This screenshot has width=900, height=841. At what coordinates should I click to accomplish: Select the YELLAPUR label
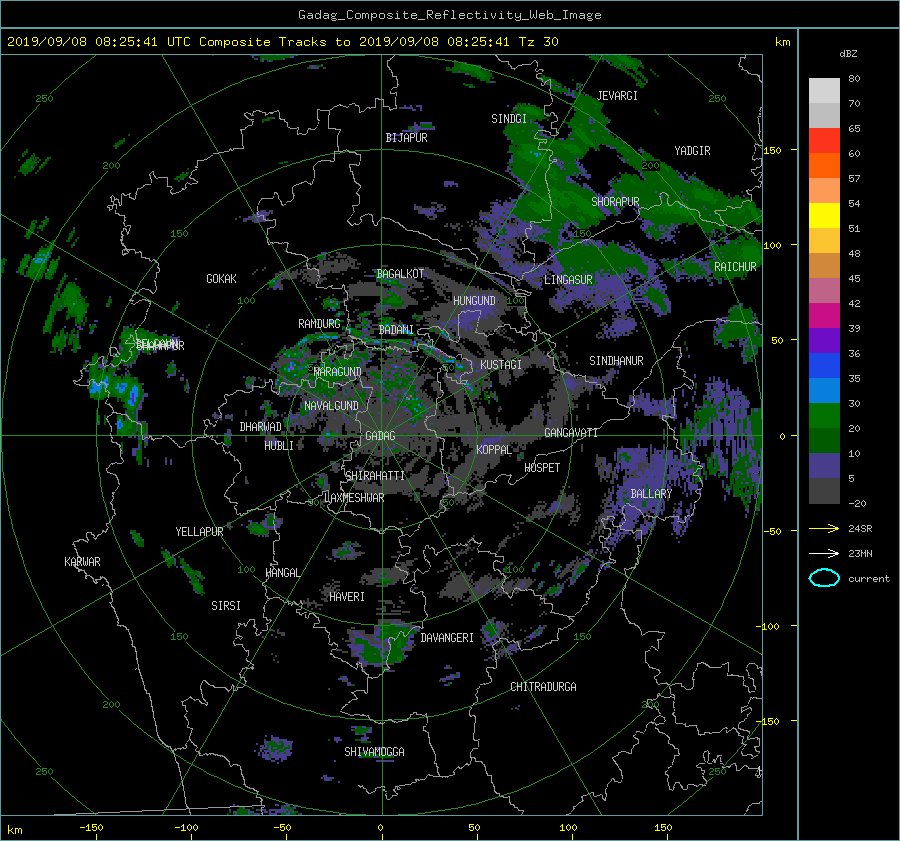[x=199, y=532]
